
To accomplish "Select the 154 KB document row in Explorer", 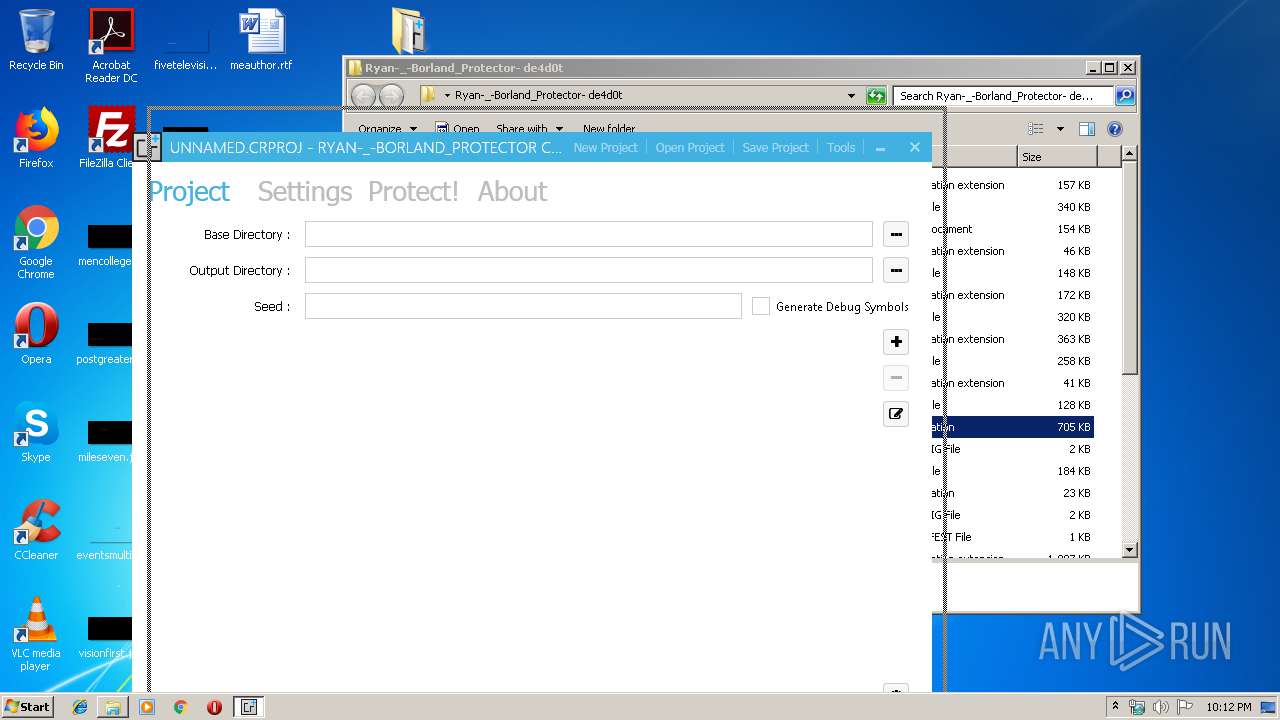I will tap(1012, 229).
